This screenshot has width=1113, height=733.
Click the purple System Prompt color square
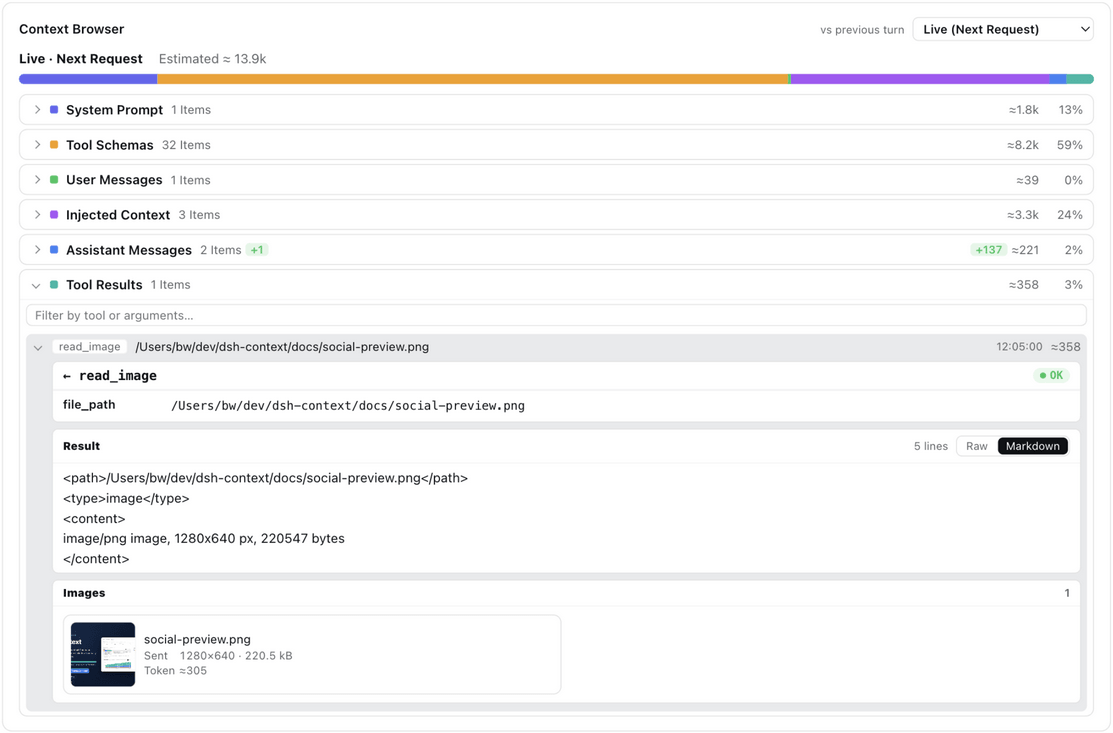click(54, 110)
